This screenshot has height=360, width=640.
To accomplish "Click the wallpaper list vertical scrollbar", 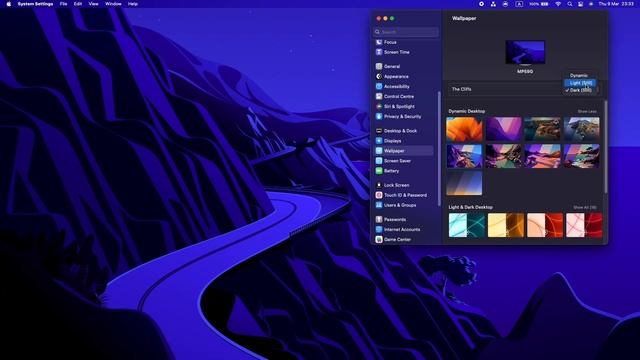I will [606, 147].
